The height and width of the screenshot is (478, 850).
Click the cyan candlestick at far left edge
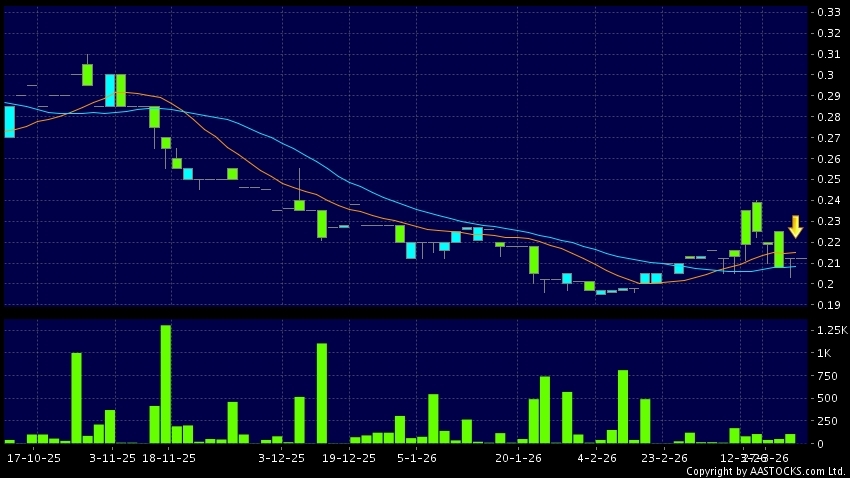[x=9, y=121]
